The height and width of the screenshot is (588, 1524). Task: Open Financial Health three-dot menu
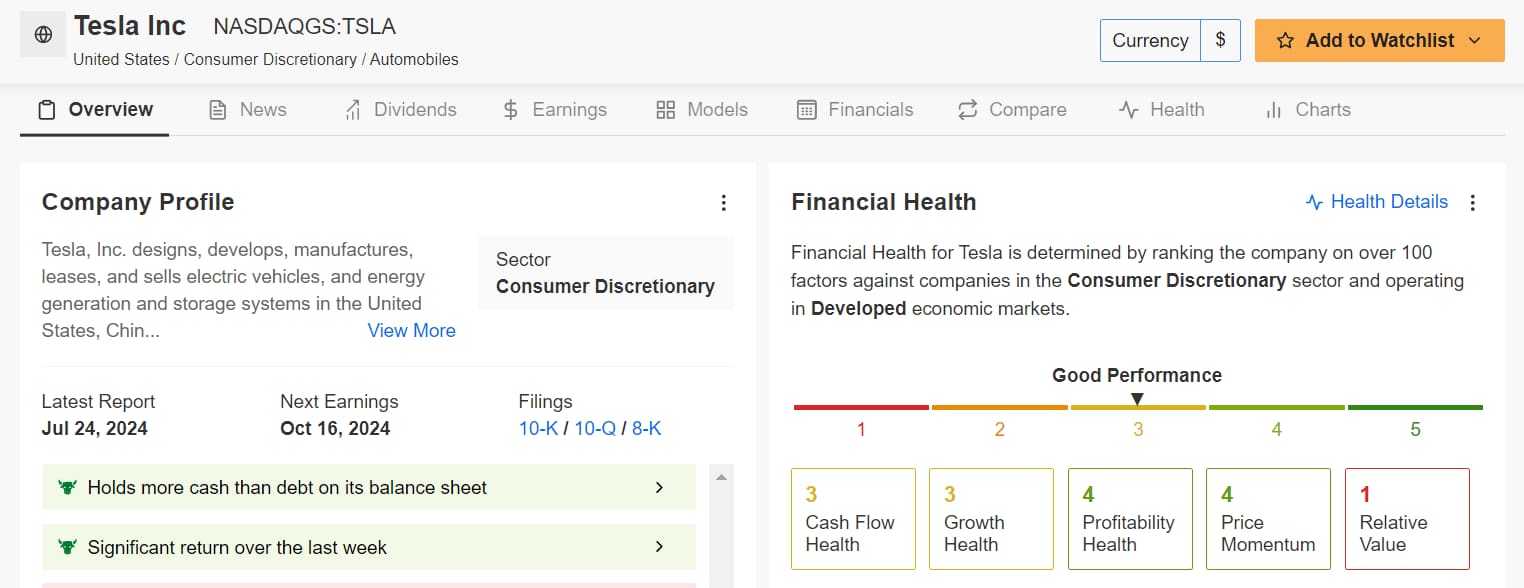click(1472, 203)
